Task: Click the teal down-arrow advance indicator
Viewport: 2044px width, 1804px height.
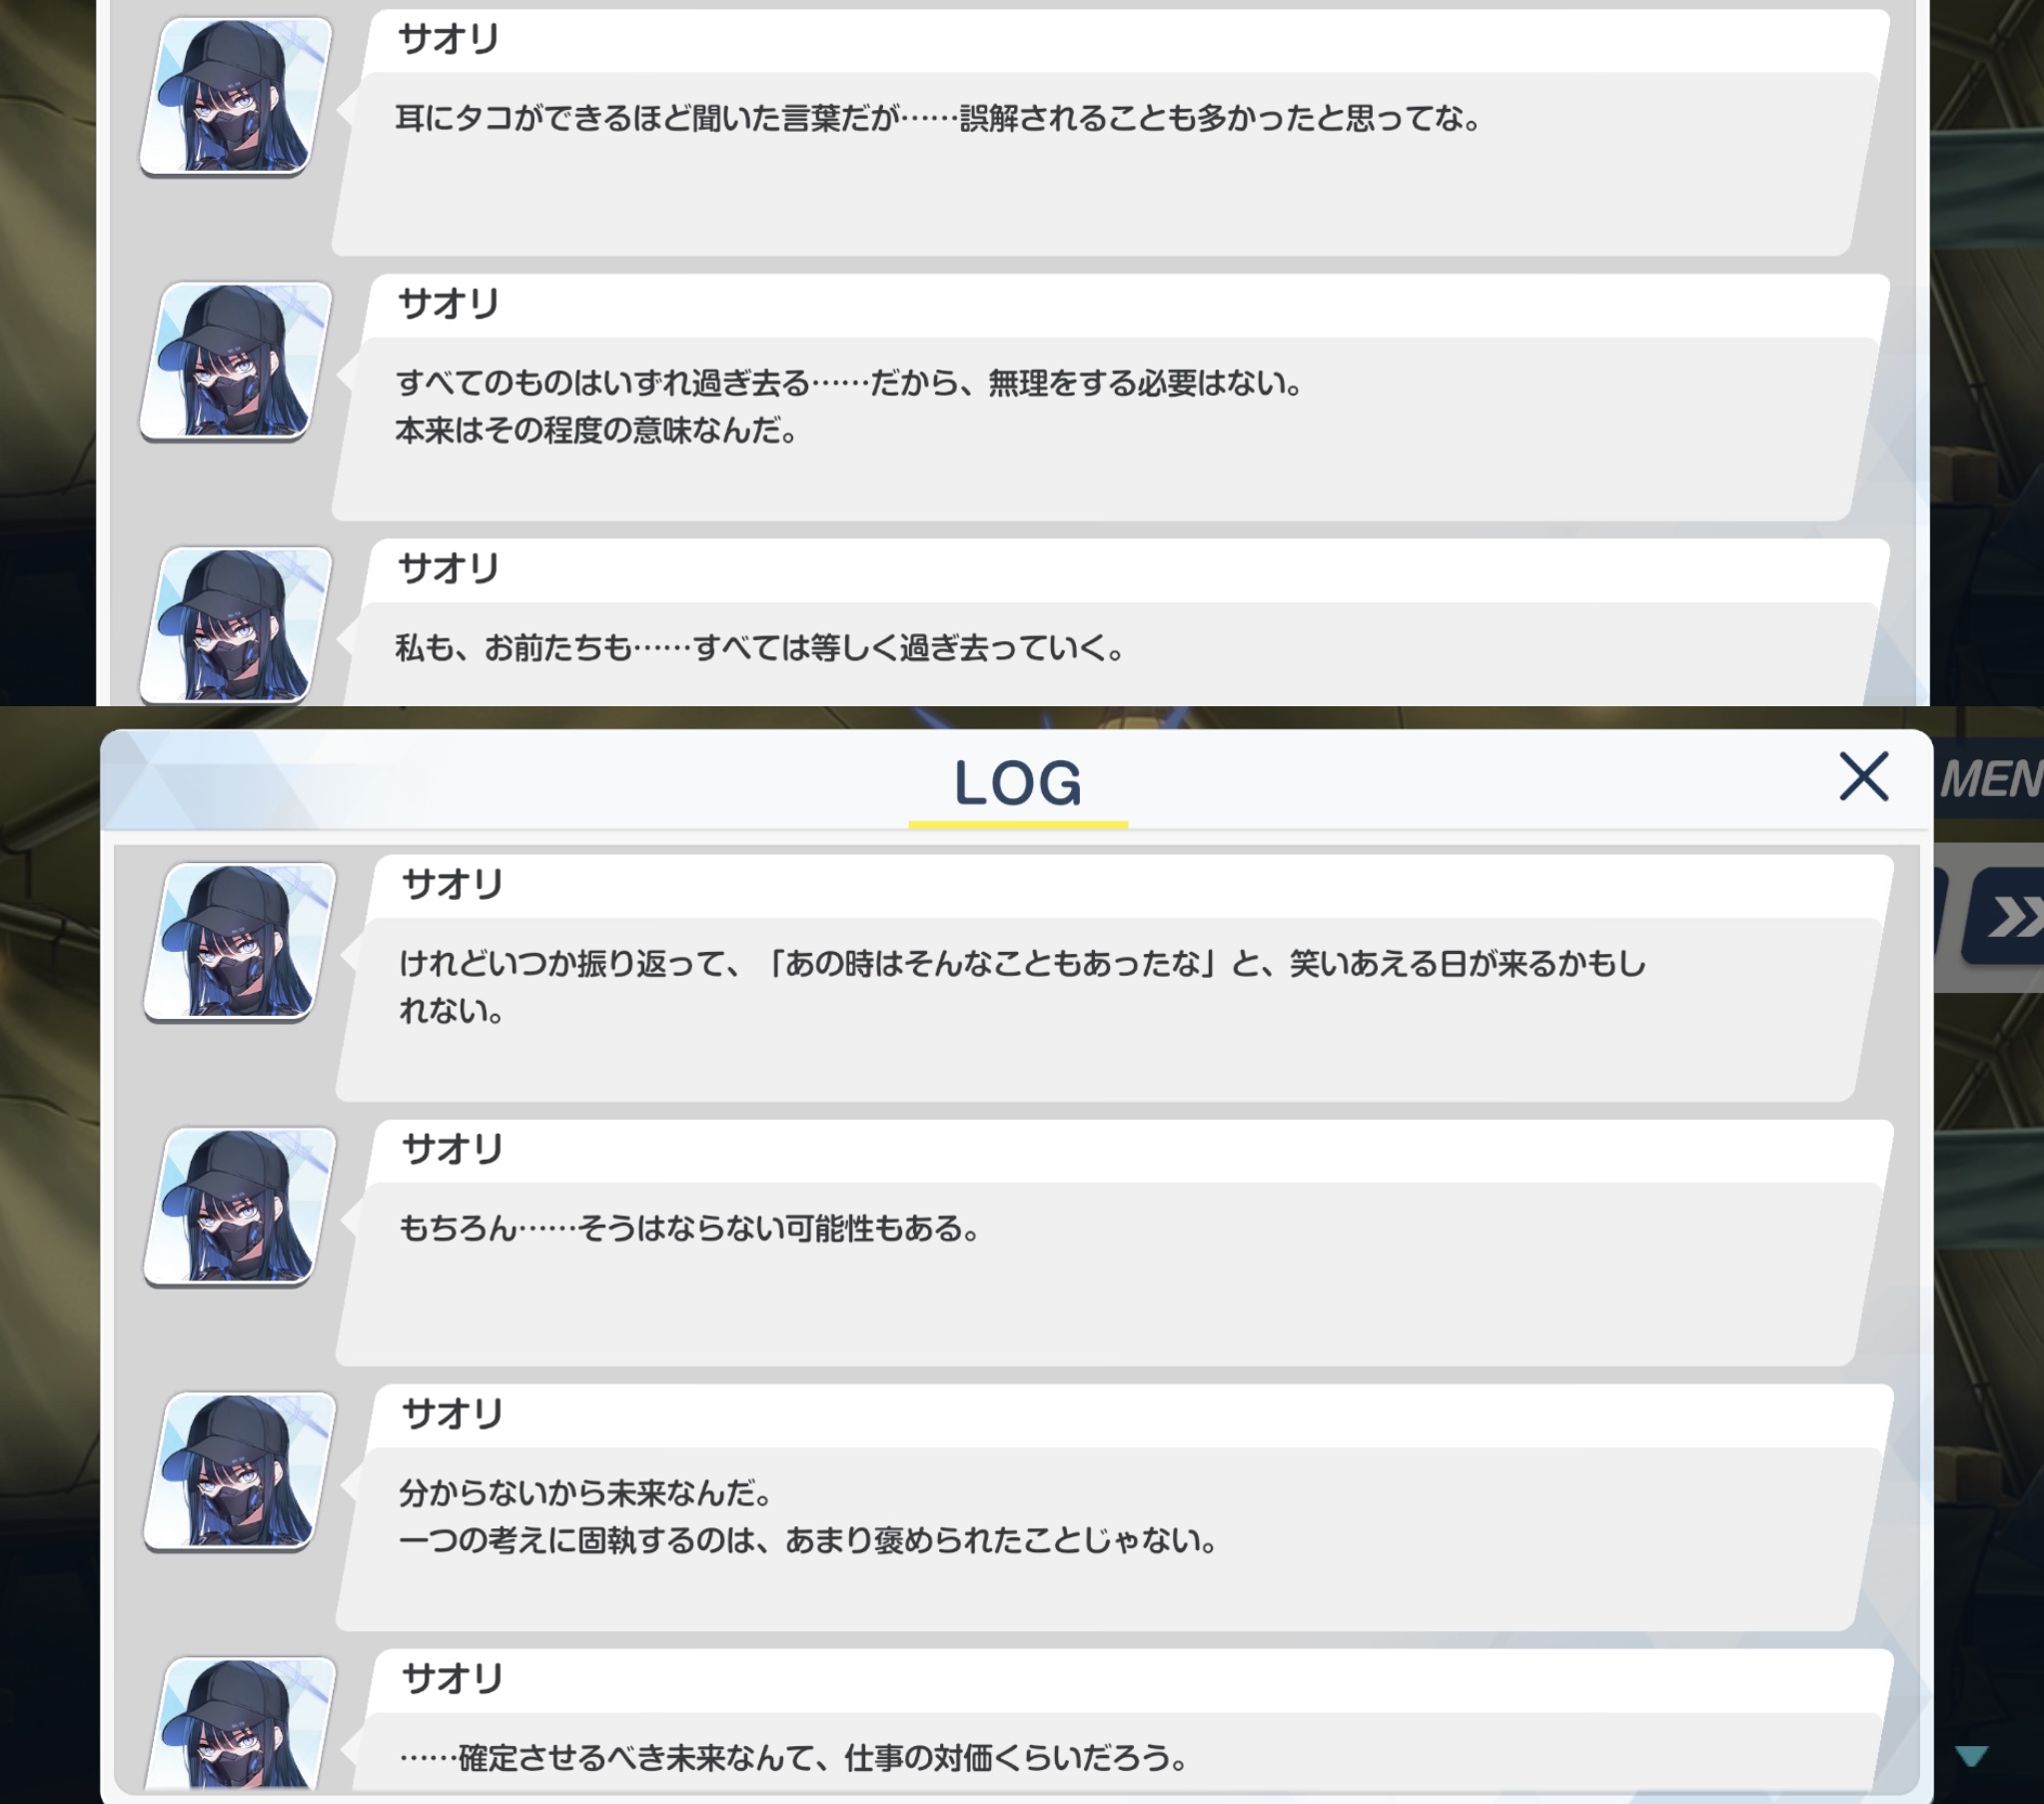Action: pyautogui.click(x=1971, y=1755)
